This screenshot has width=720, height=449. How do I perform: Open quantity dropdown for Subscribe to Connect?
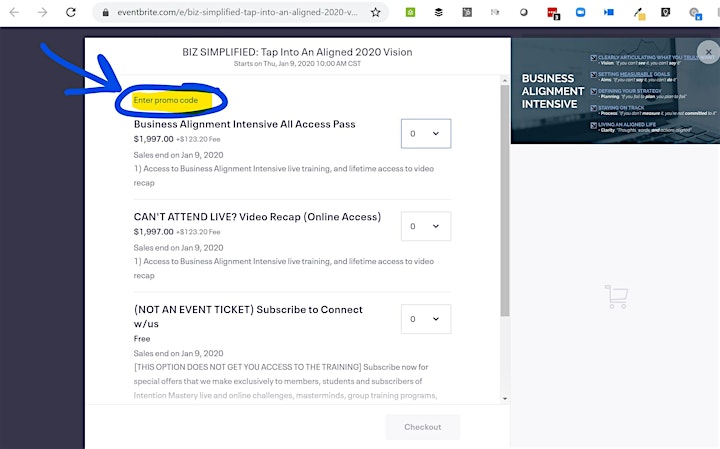[426, 319]
